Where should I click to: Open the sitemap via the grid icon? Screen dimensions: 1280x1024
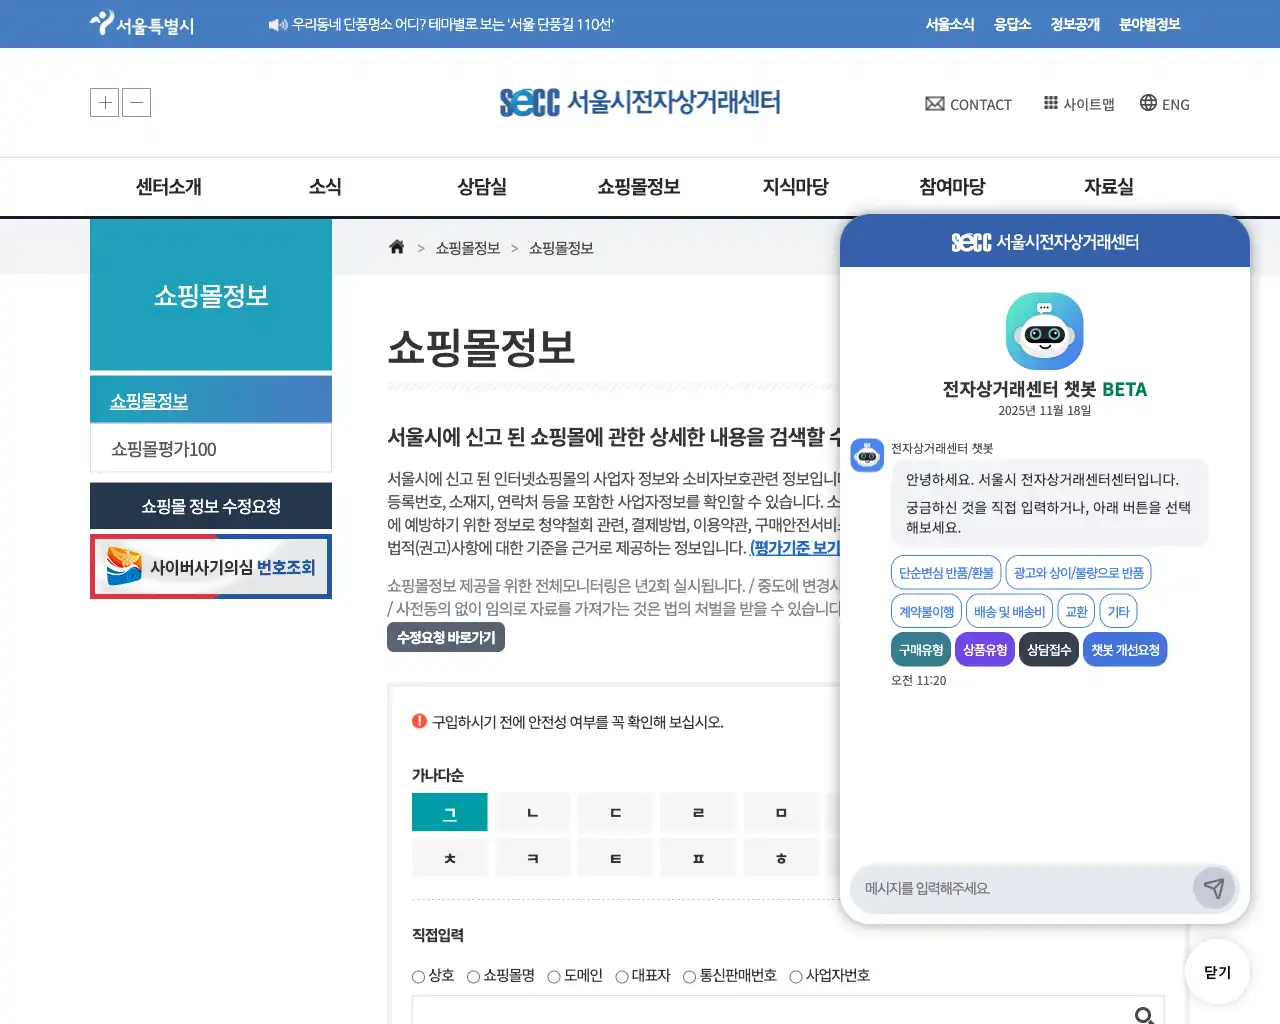pos(1051,103)
